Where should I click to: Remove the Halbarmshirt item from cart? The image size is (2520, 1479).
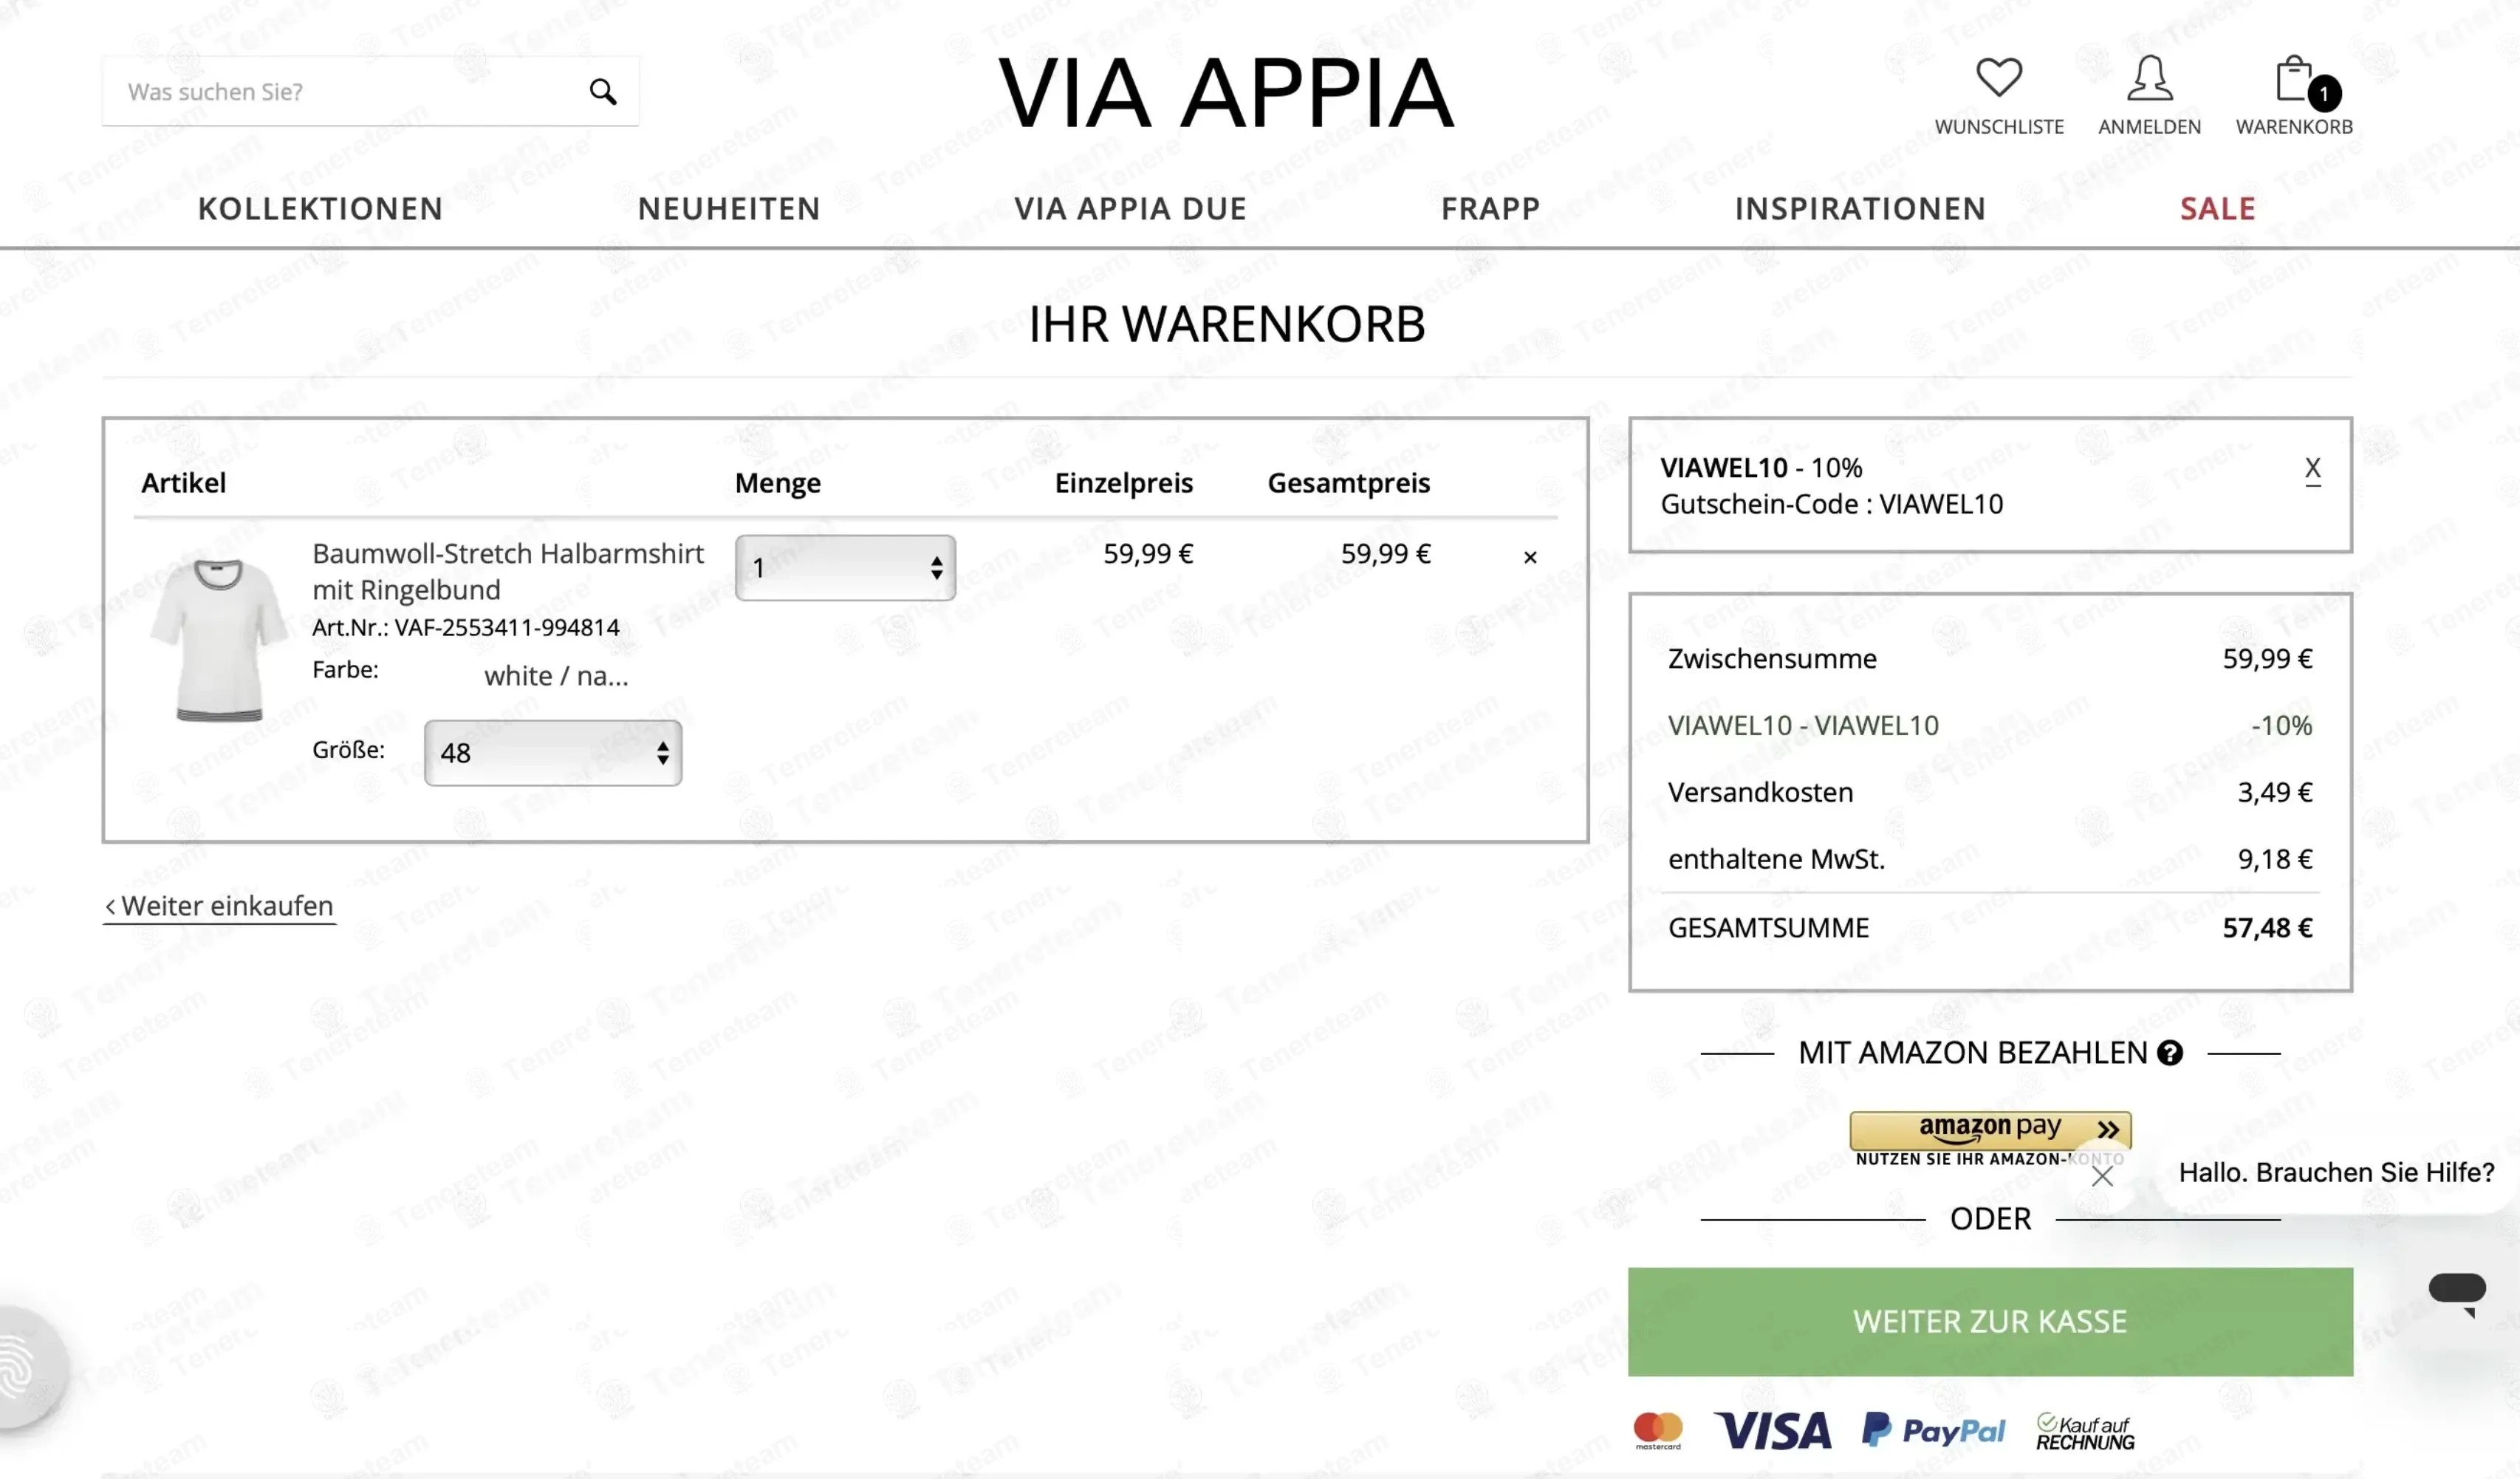pos(1529,557)
